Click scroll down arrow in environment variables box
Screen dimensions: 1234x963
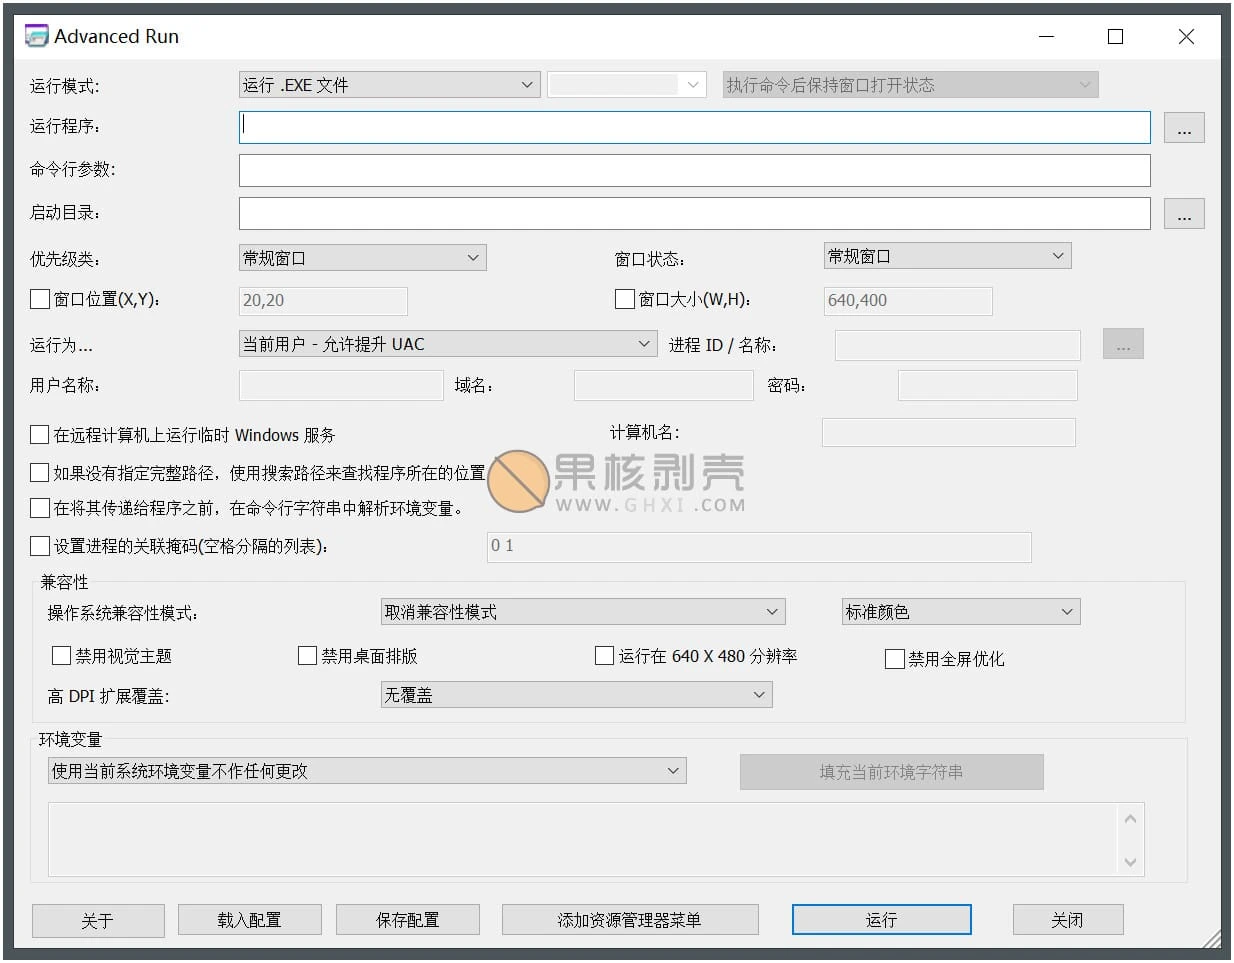[1130, 862]
